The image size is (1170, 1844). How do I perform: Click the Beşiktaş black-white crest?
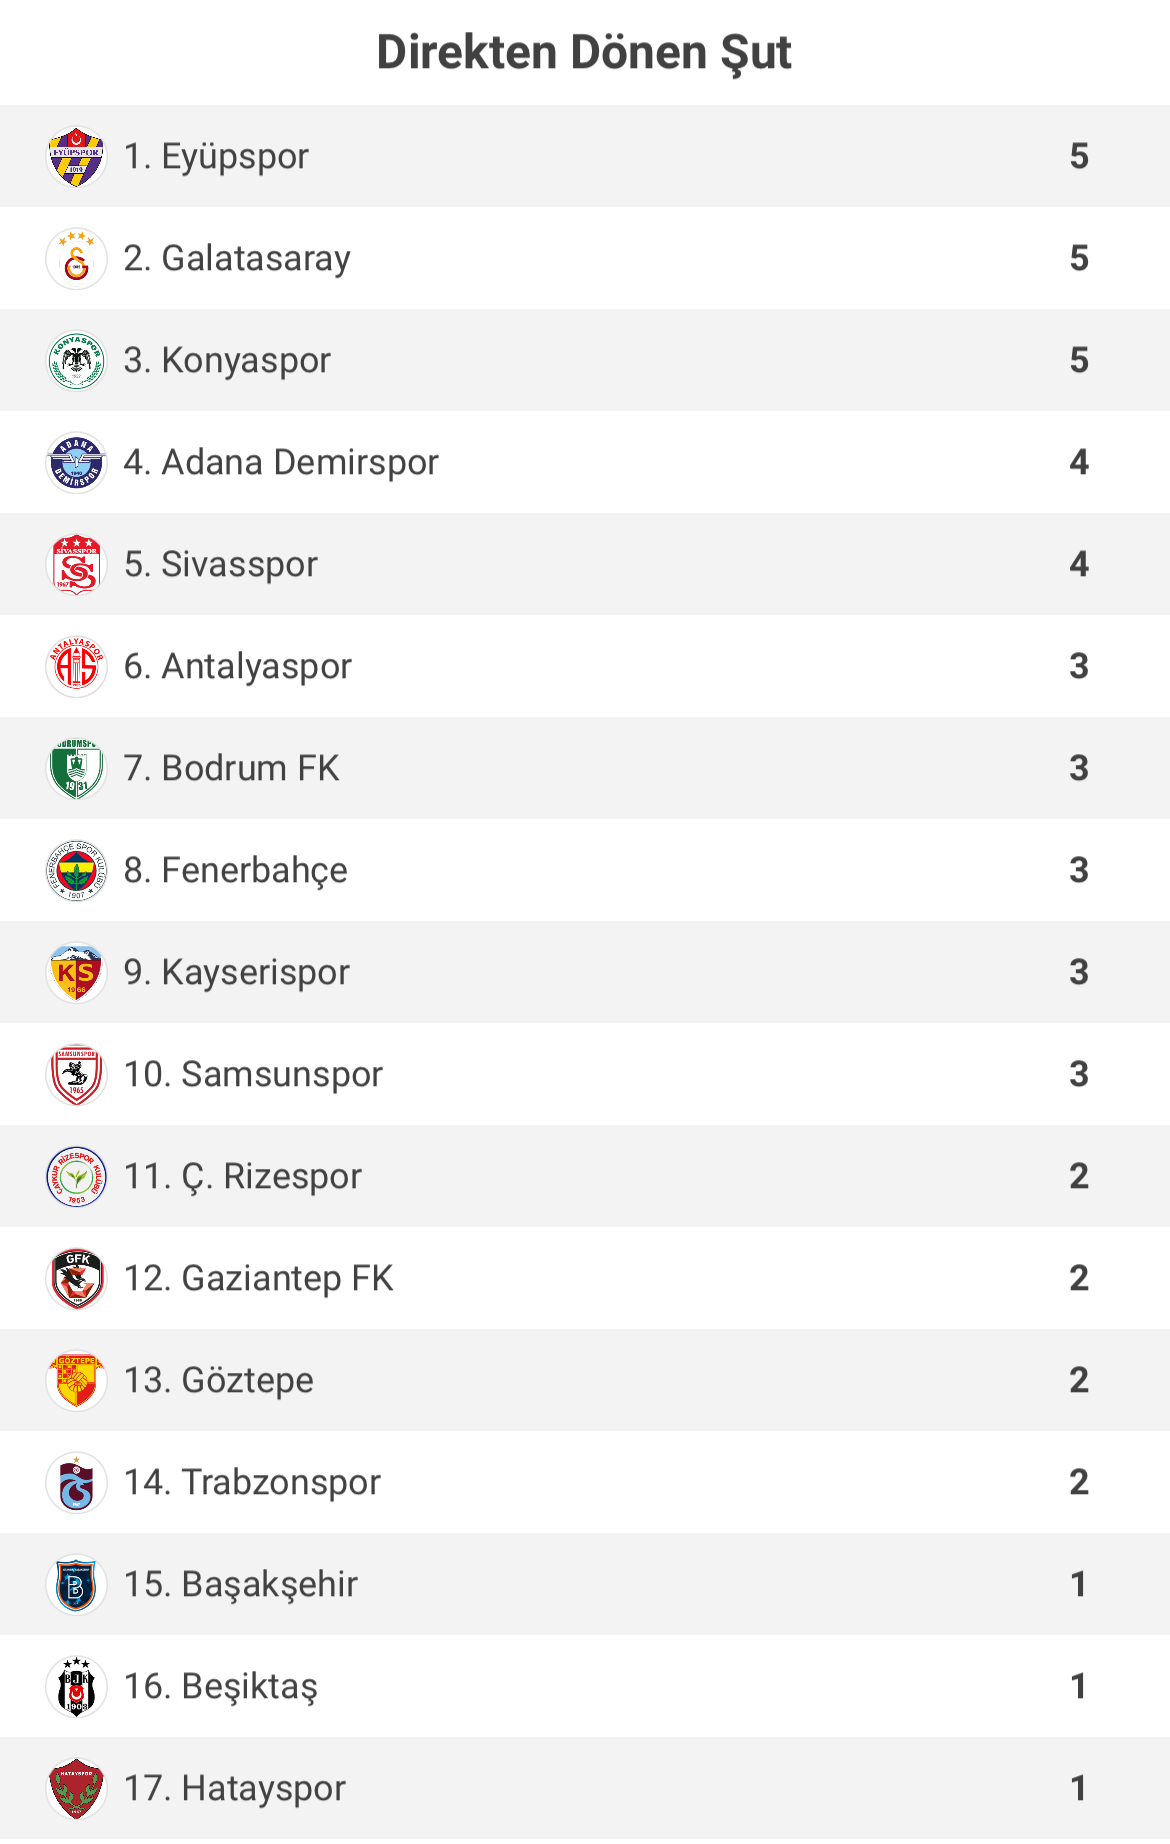tap(76, 1687)
